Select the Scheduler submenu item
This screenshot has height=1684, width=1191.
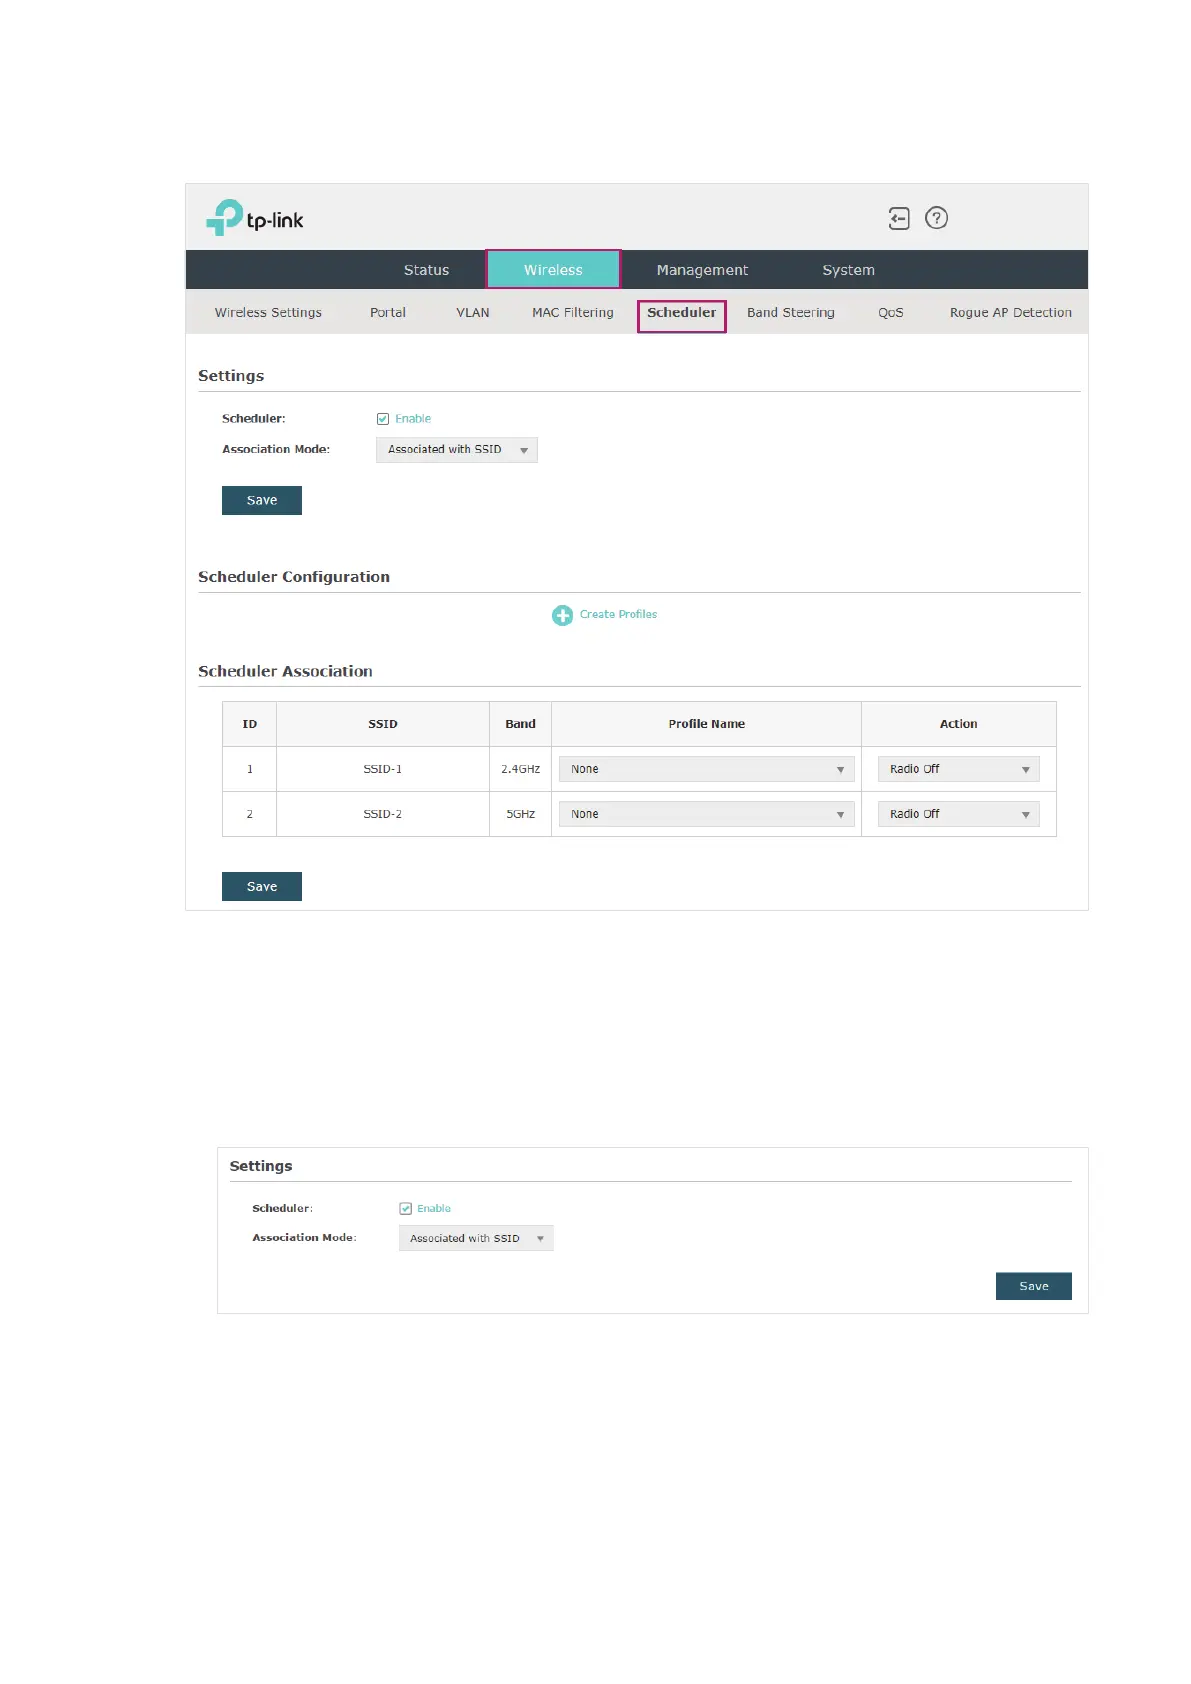pos(682,313)
